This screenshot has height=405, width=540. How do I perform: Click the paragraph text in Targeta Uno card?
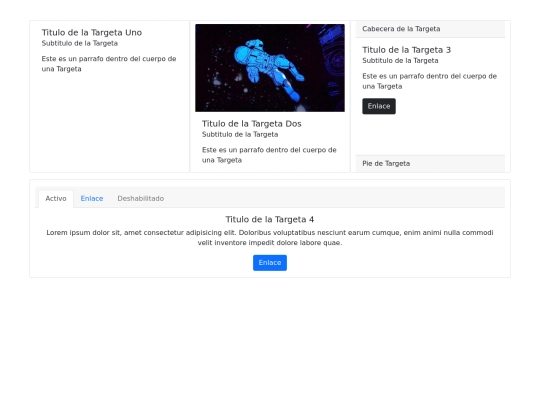point(109,64)
